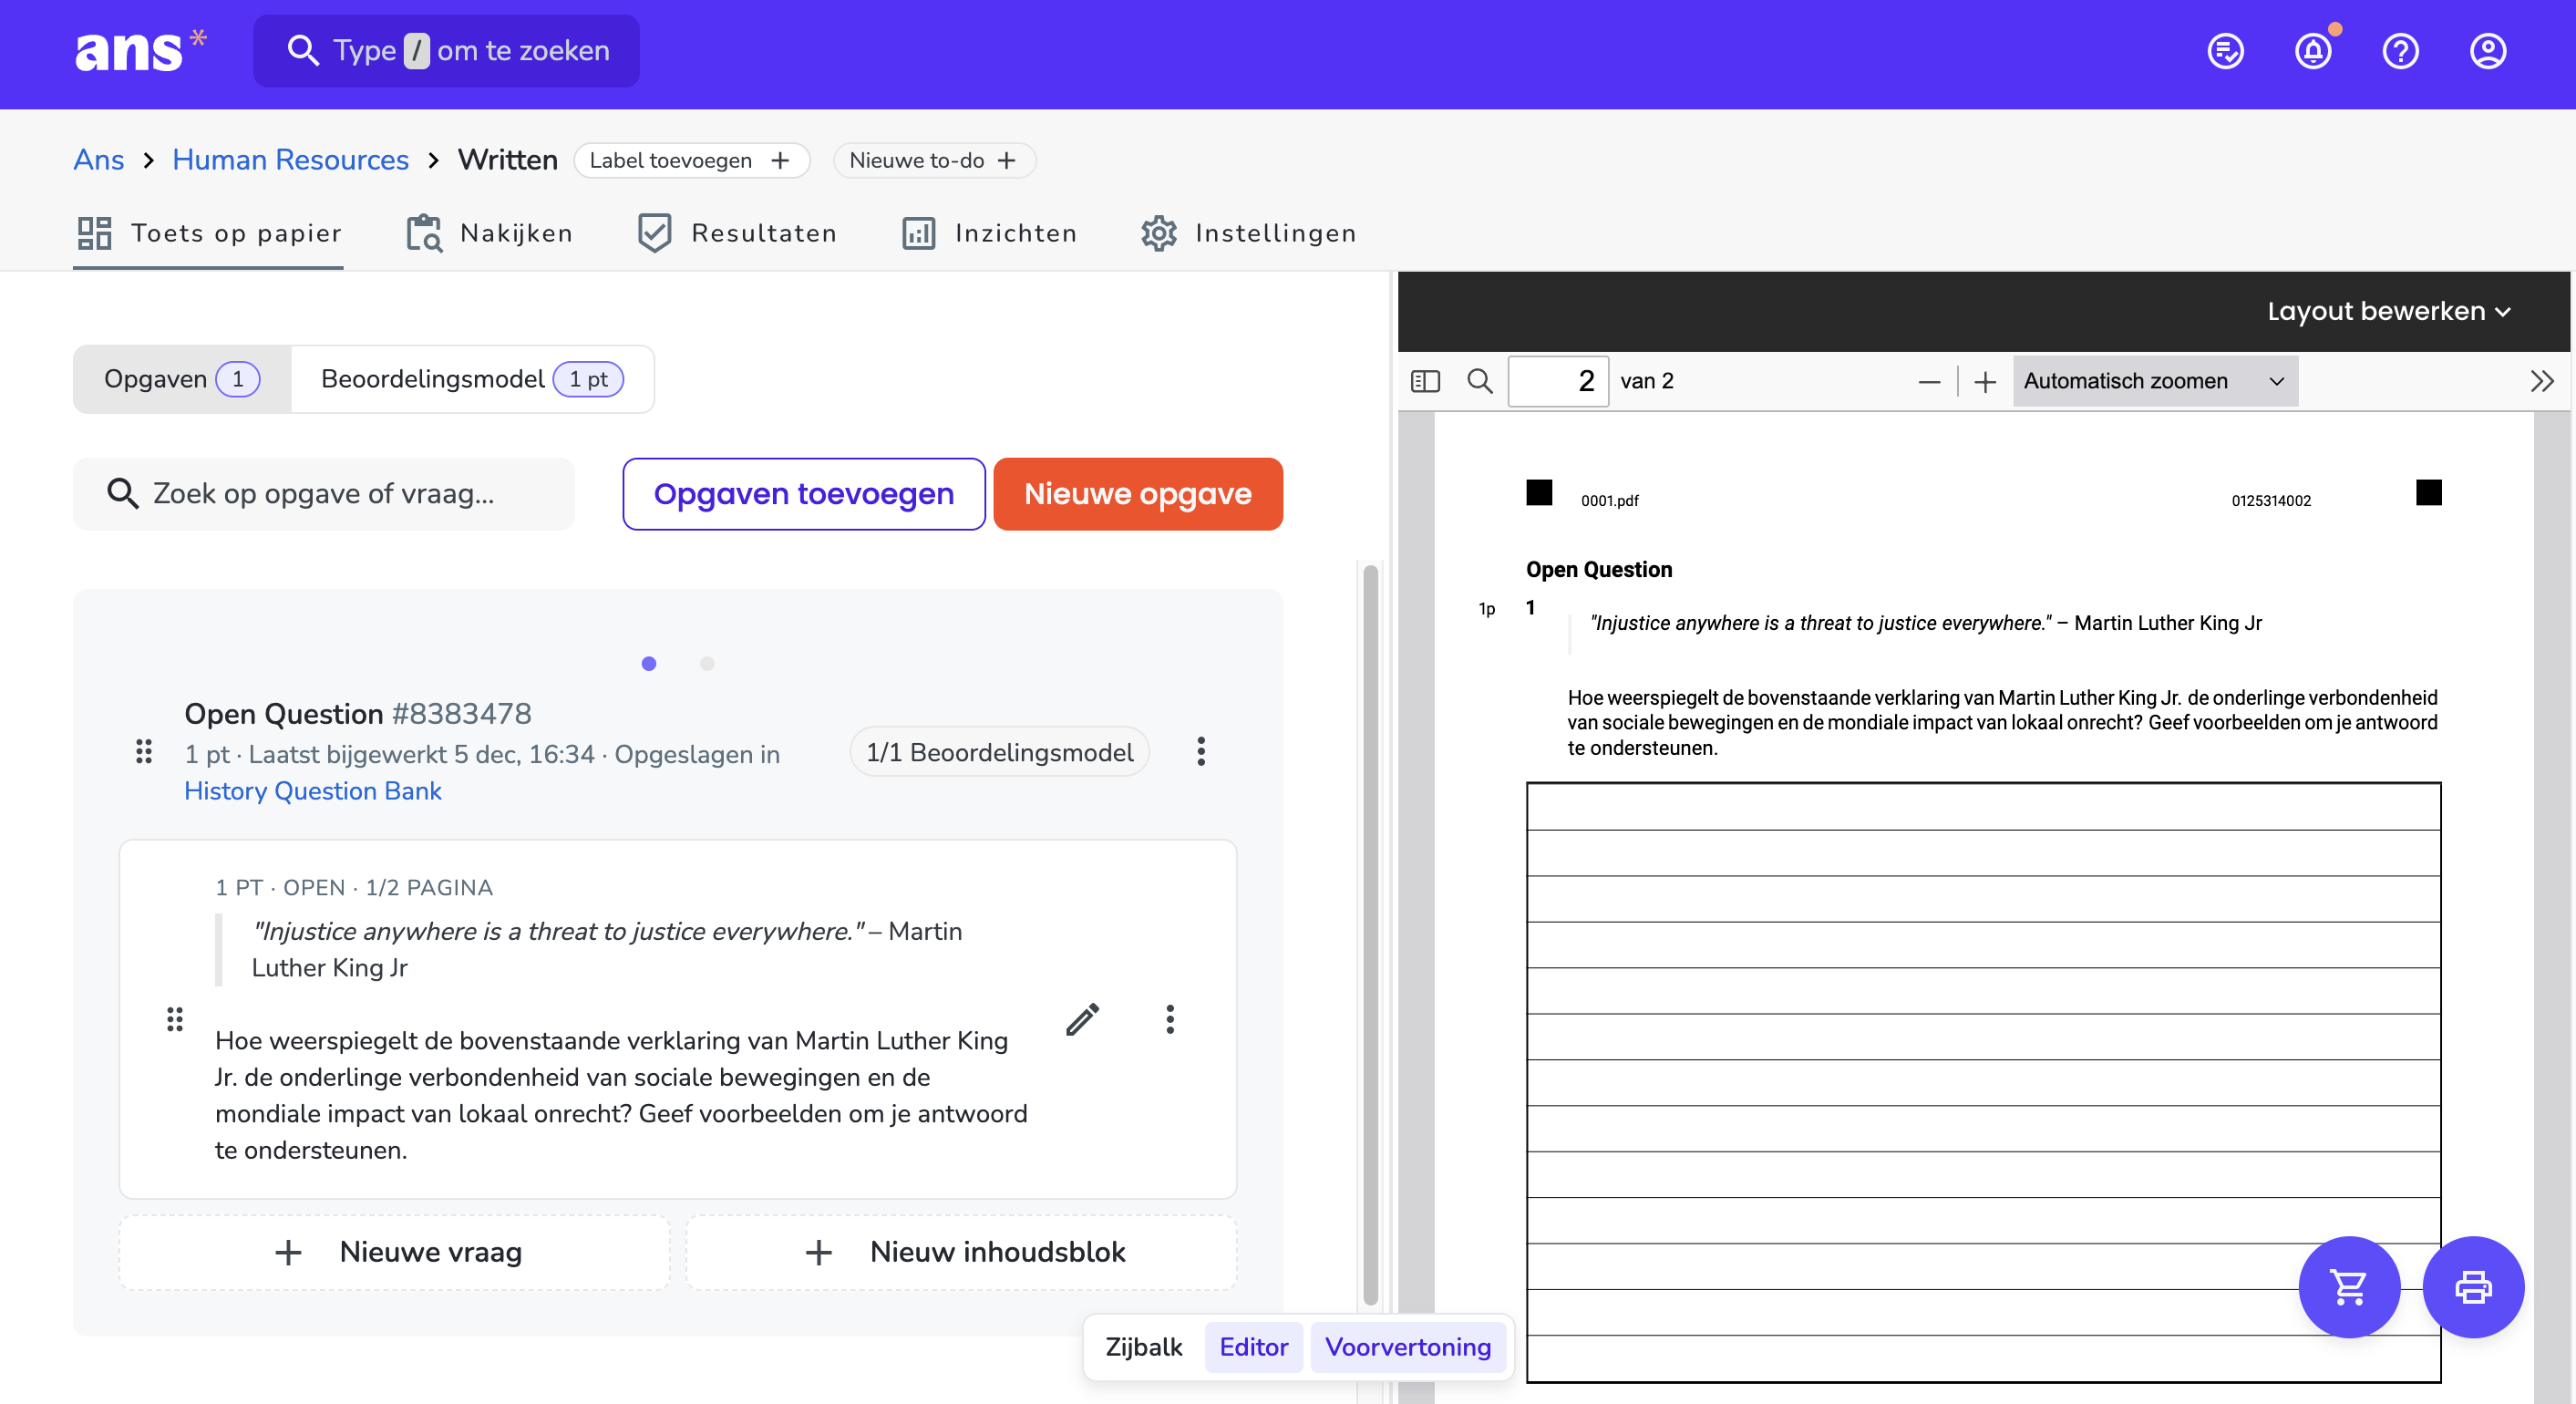Grab the drag handle of Open Question #8383478
This screenshot has width=2576, height=1404.
click(144, 751)
